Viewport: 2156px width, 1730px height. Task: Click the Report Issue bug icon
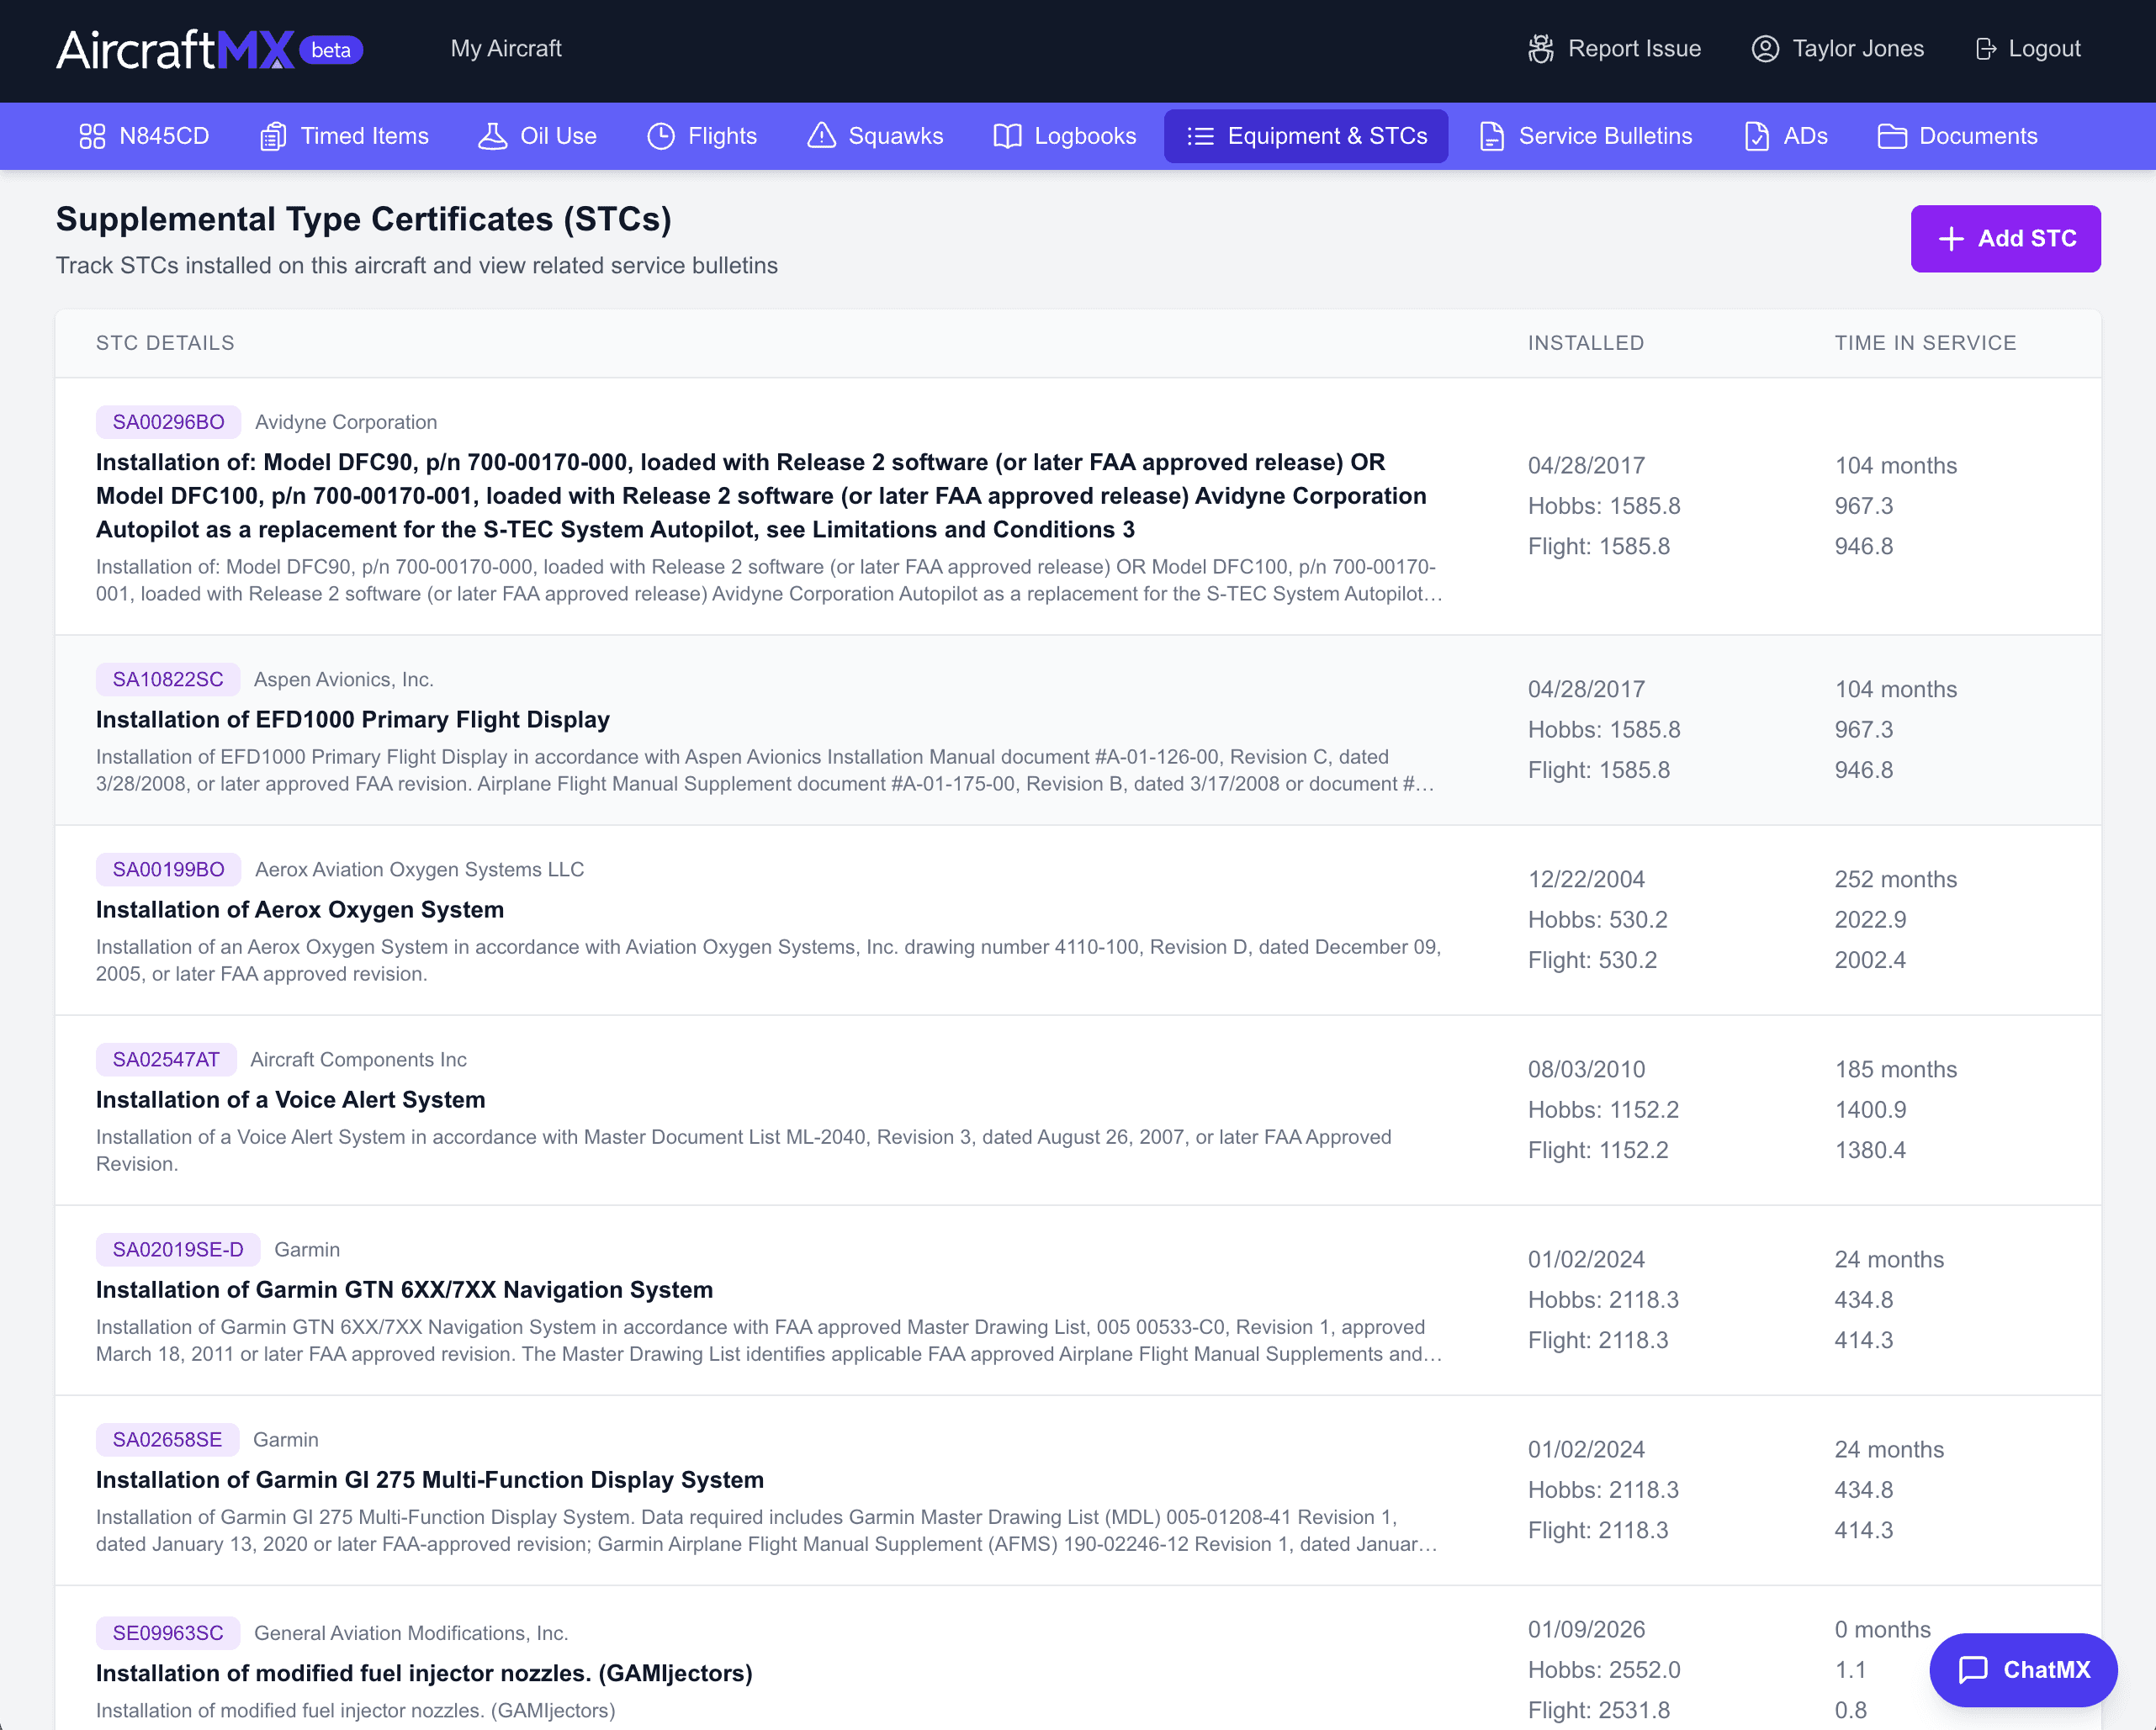(x=1540, y=48)
